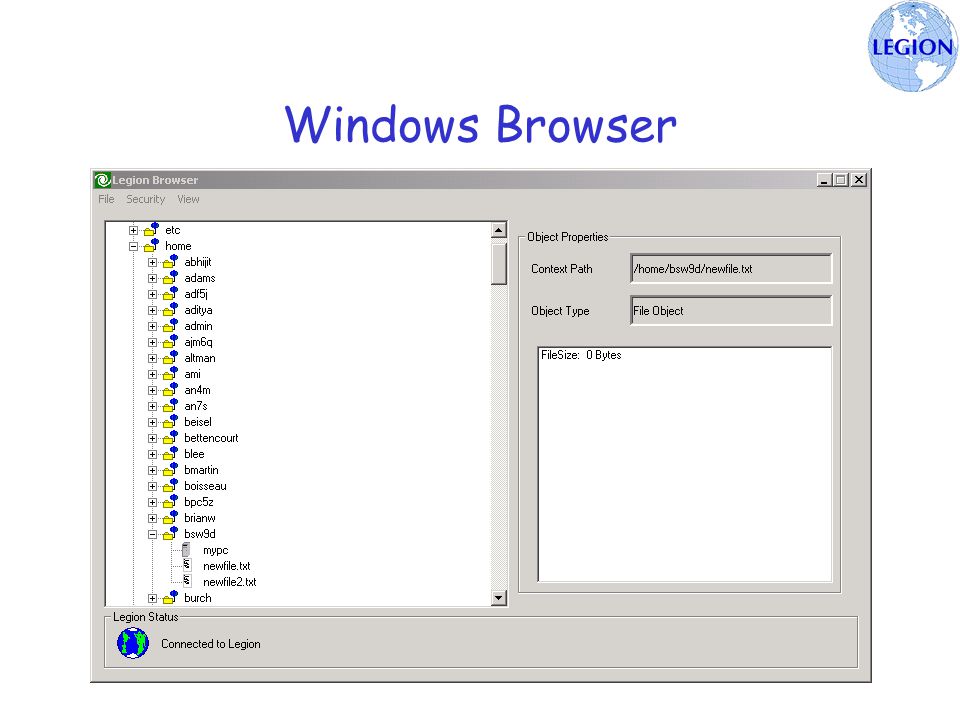Open the Security menu
Viewport: 960px width, 720px height.
146,199
